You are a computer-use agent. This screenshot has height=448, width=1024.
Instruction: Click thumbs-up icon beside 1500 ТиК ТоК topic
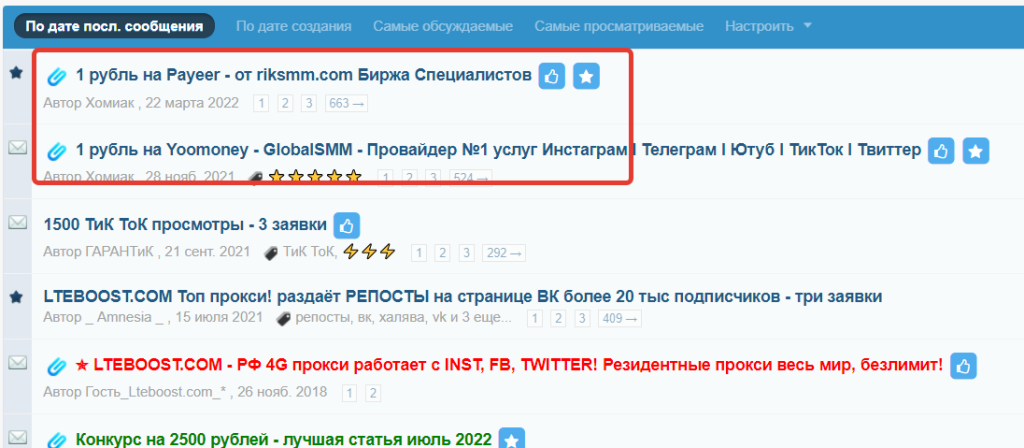coord(347,226)
